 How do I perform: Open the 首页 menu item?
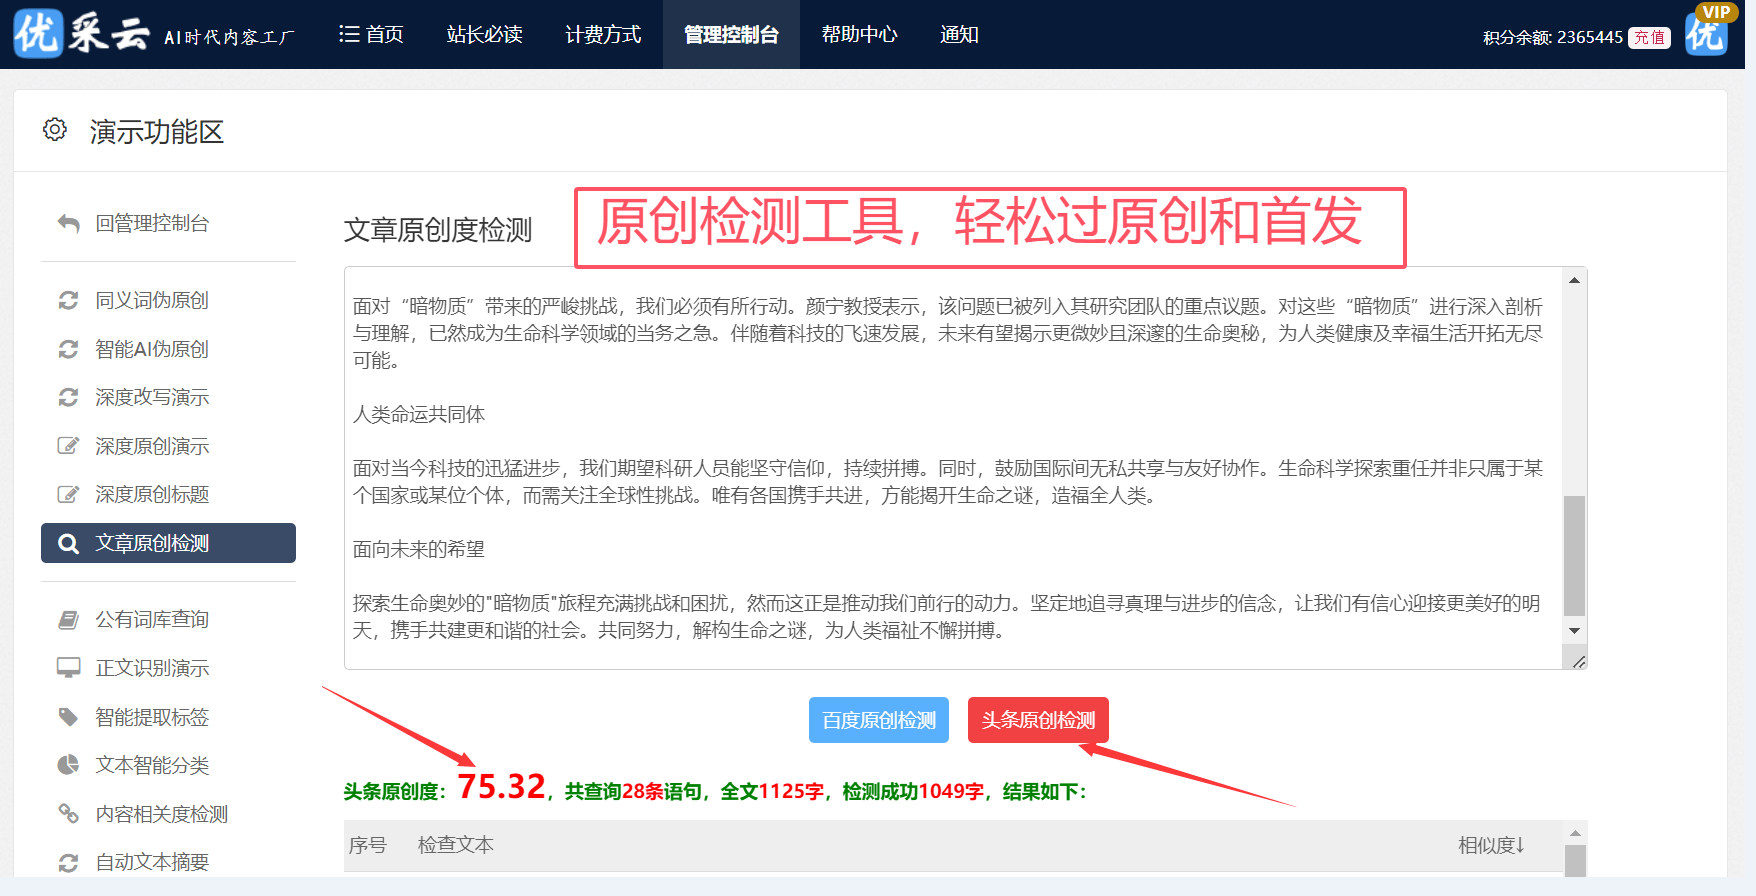coord(371,35)
